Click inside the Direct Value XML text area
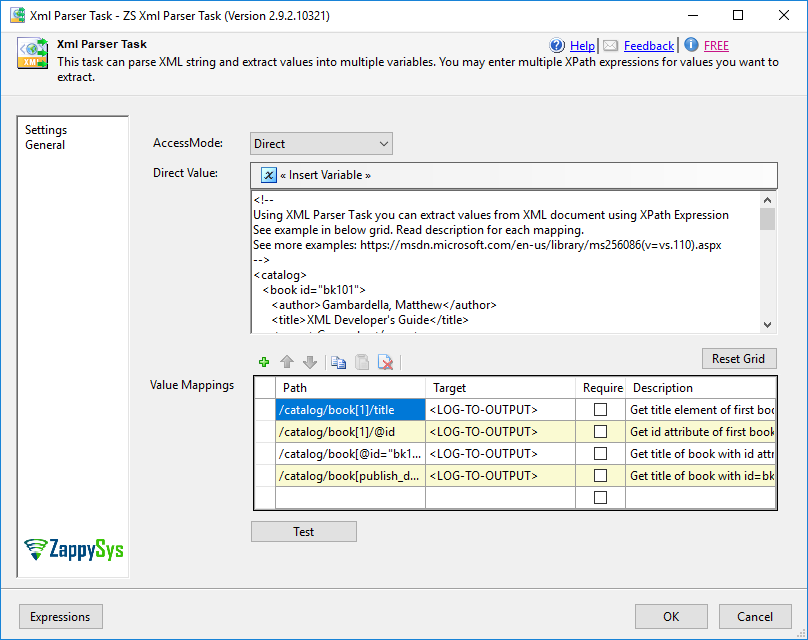This screenshot has width=808, height=640. [505, 263]
